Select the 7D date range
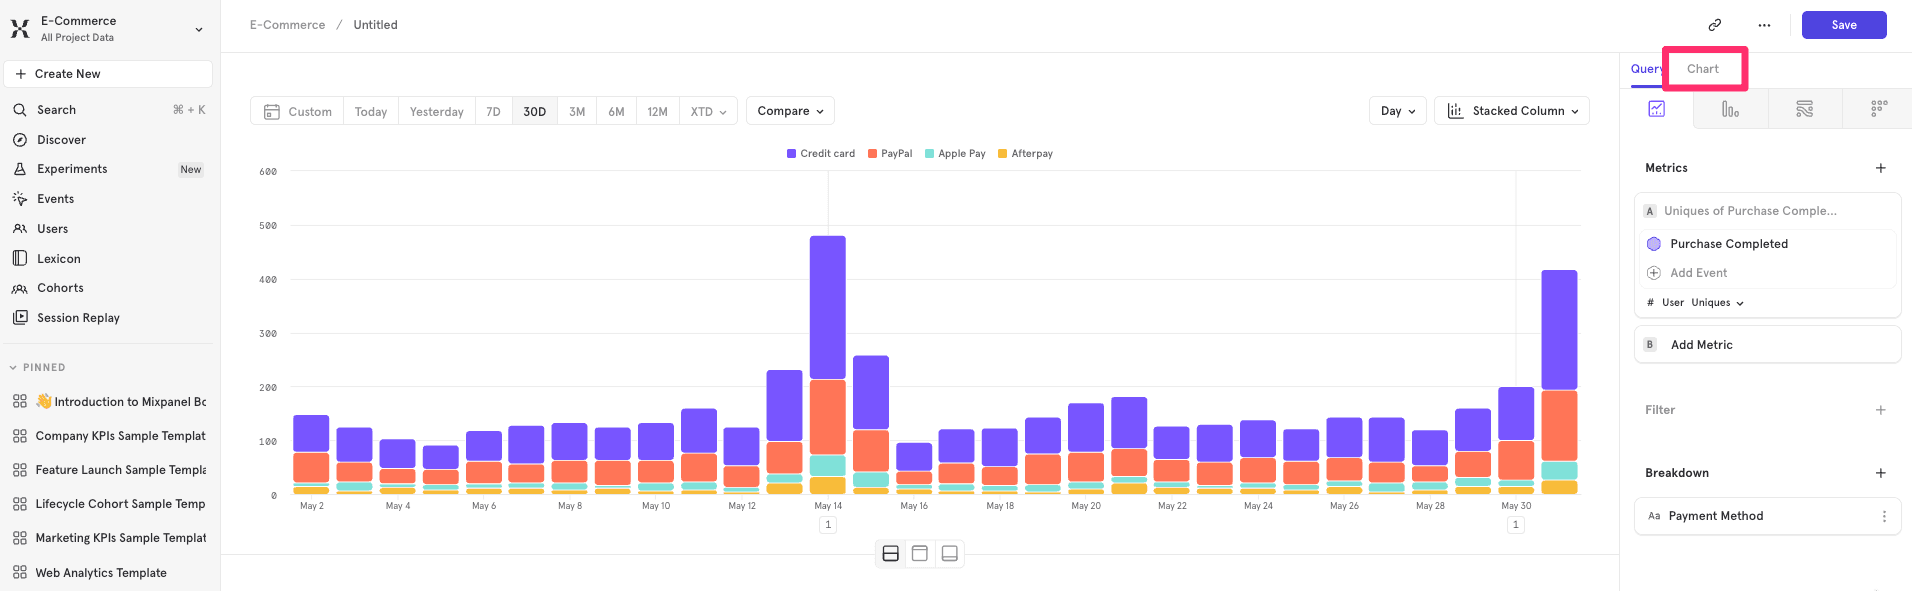Screen dimensions: 1912x591 click(493, 112)
